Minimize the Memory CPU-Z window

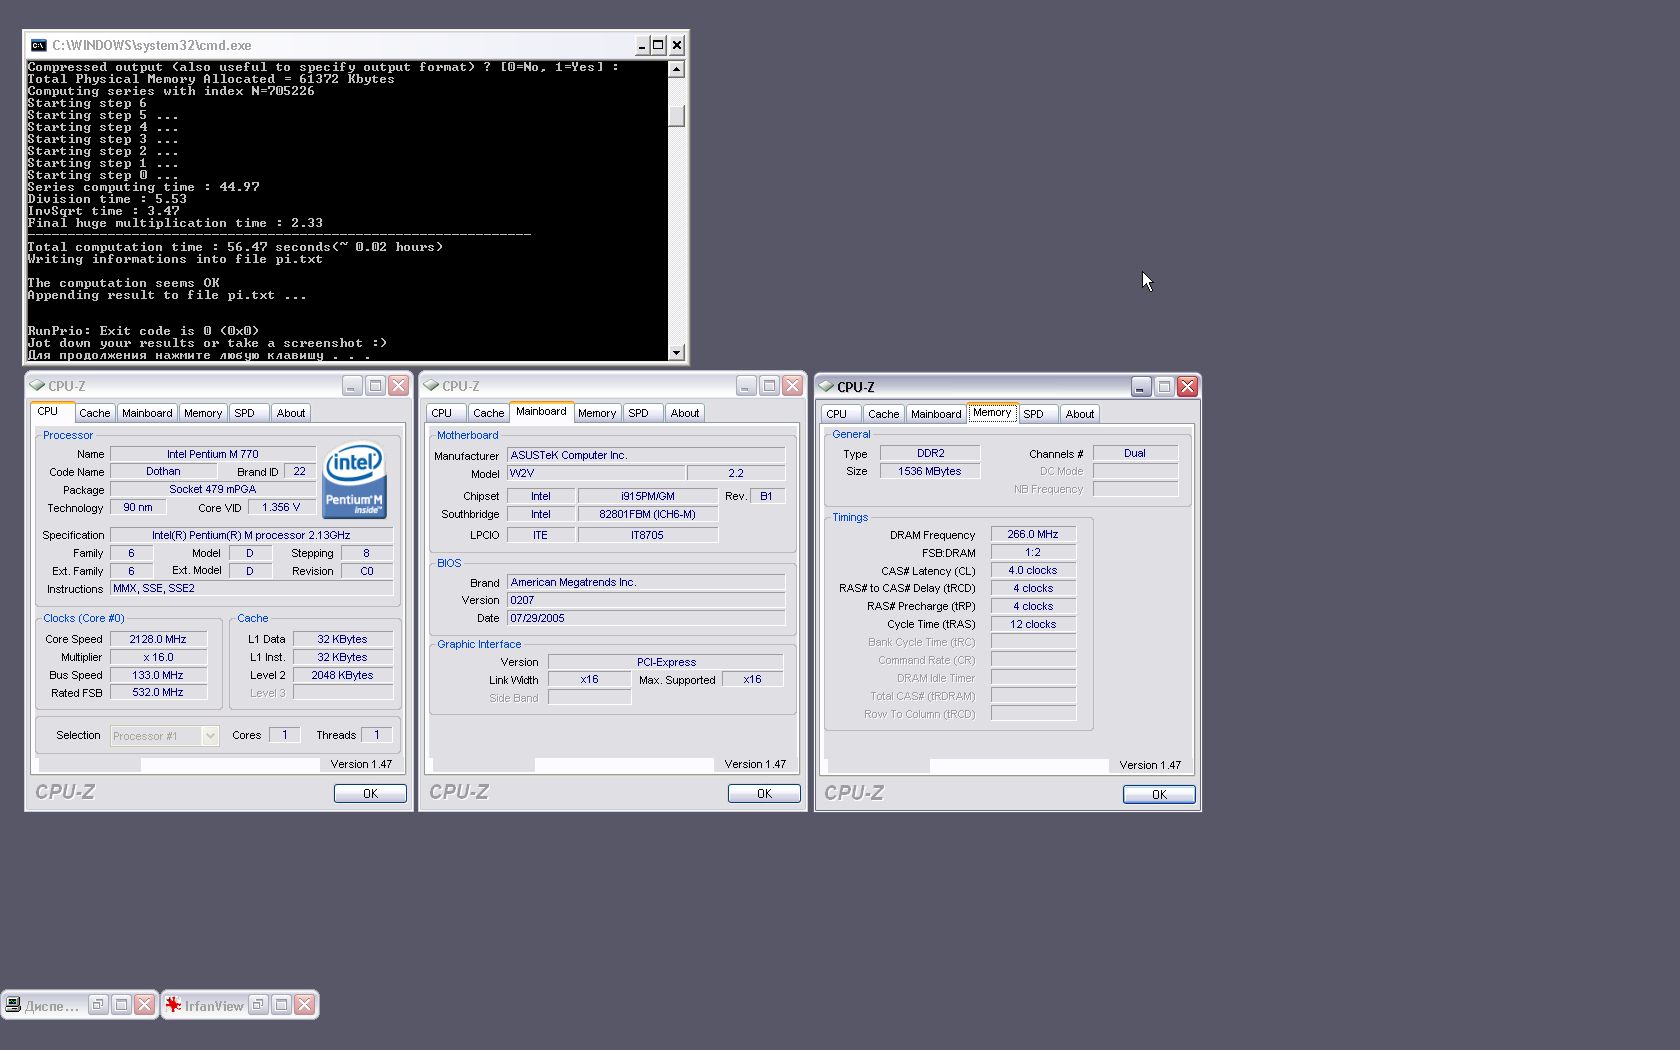point(1141,386)
